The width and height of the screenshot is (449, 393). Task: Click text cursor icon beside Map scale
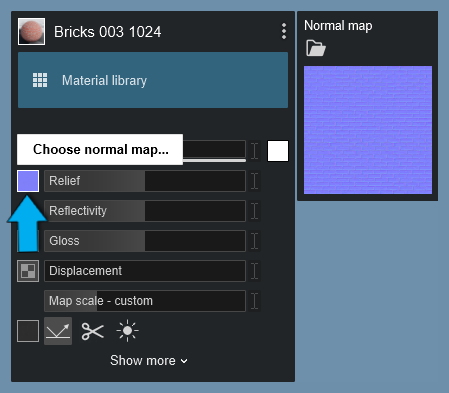click(x=254, y=301)
